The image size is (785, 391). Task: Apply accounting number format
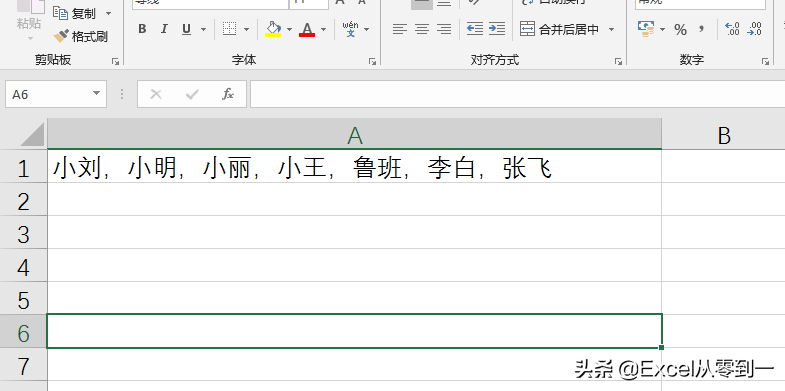(x=646, y=29)
